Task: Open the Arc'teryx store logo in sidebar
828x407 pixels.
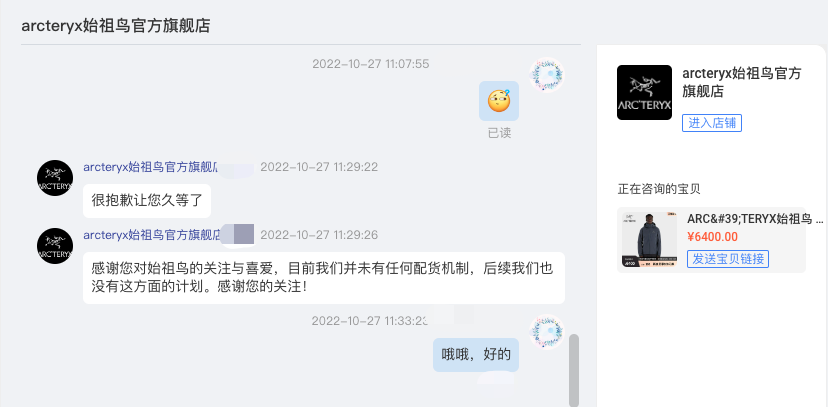Action: click(x=644, y=92)
